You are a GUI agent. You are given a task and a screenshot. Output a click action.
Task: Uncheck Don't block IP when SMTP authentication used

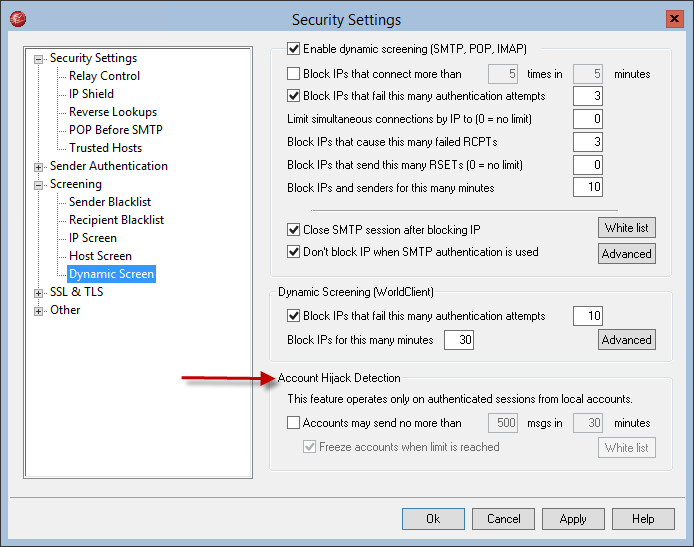point(293,252)
